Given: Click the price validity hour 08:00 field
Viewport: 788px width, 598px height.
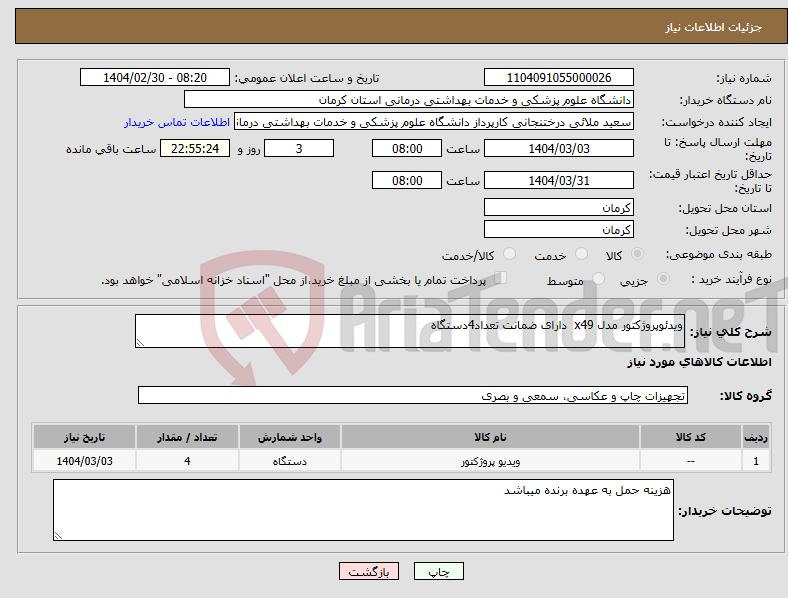Looking at the screenshot, I should pos(407,180).
